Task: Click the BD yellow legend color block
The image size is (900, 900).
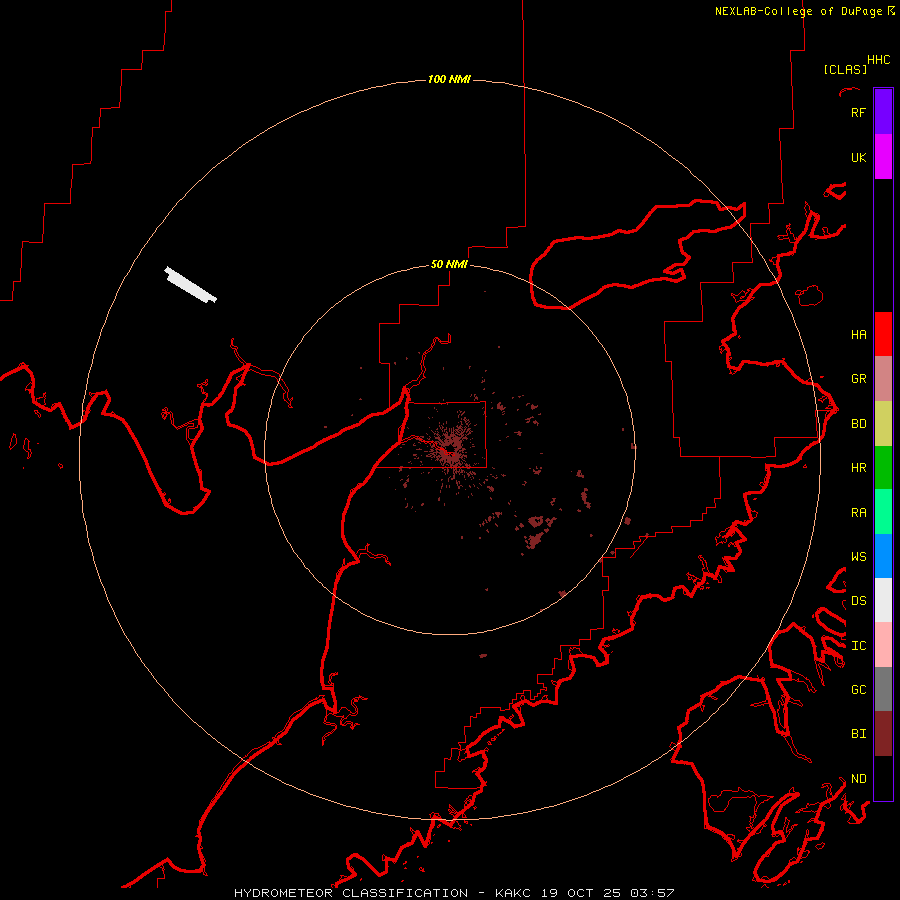Action: [x=883, y=424]
